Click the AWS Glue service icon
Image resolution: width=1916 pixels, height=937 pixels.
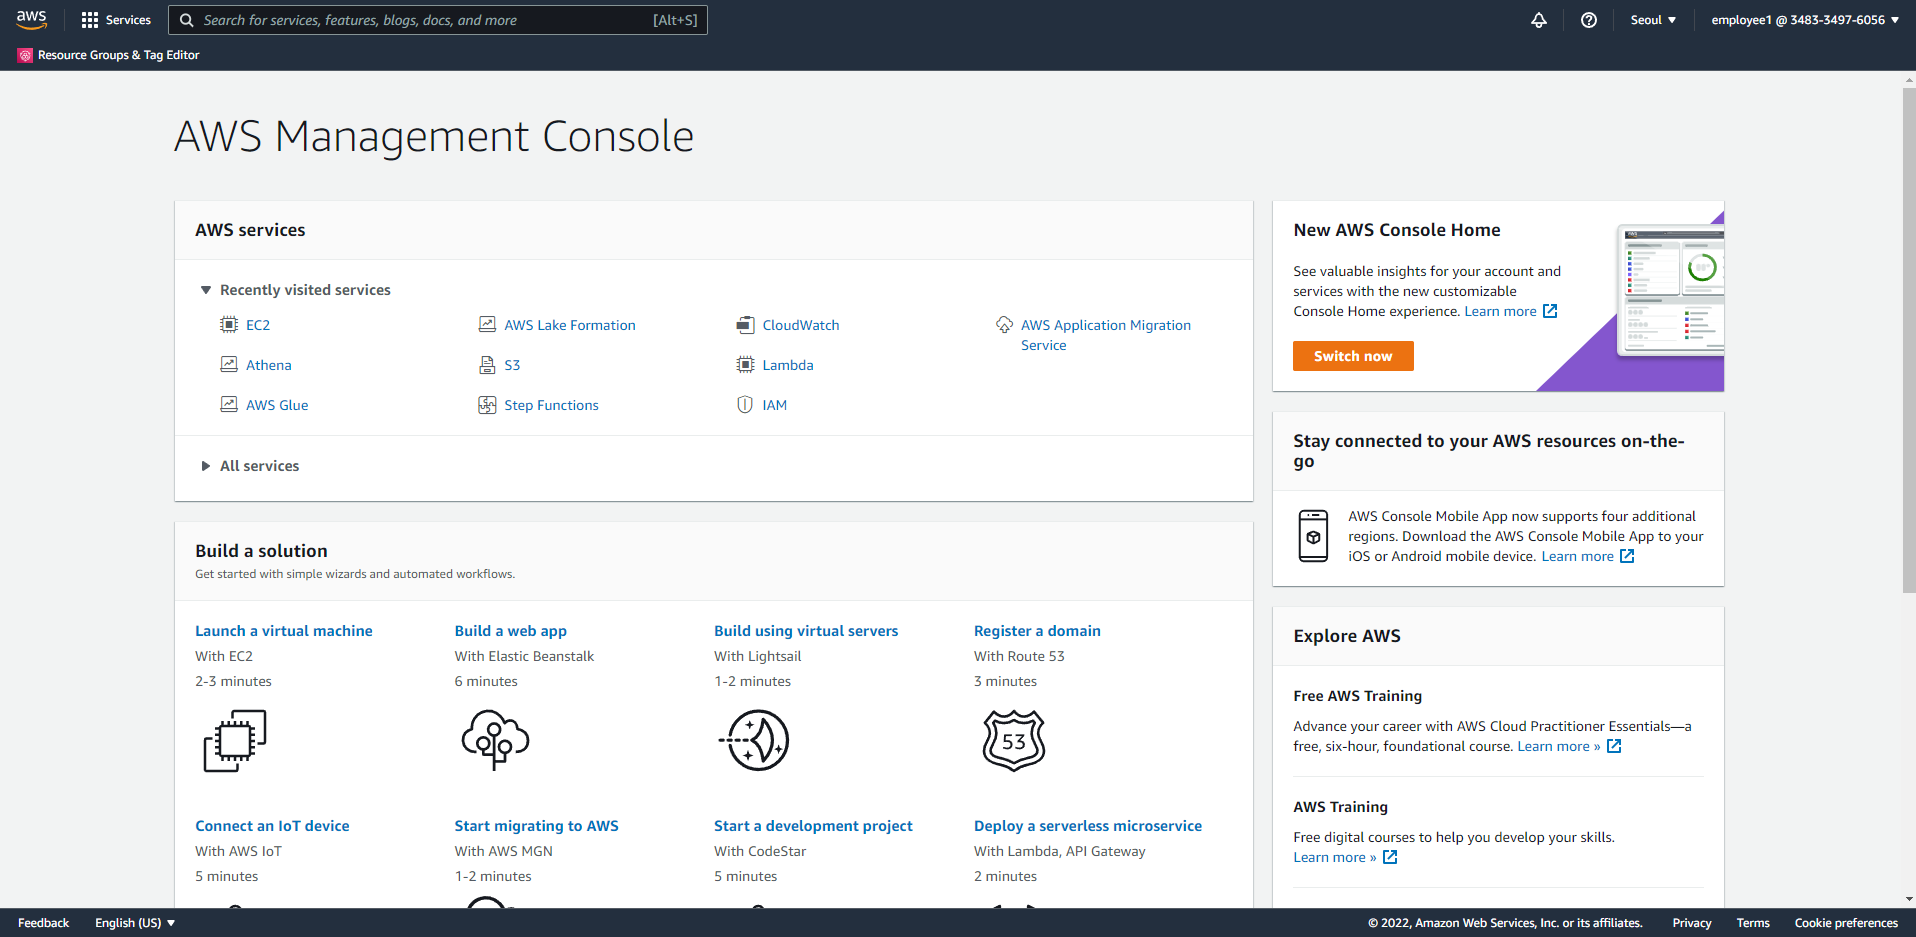tap(229, 404)
